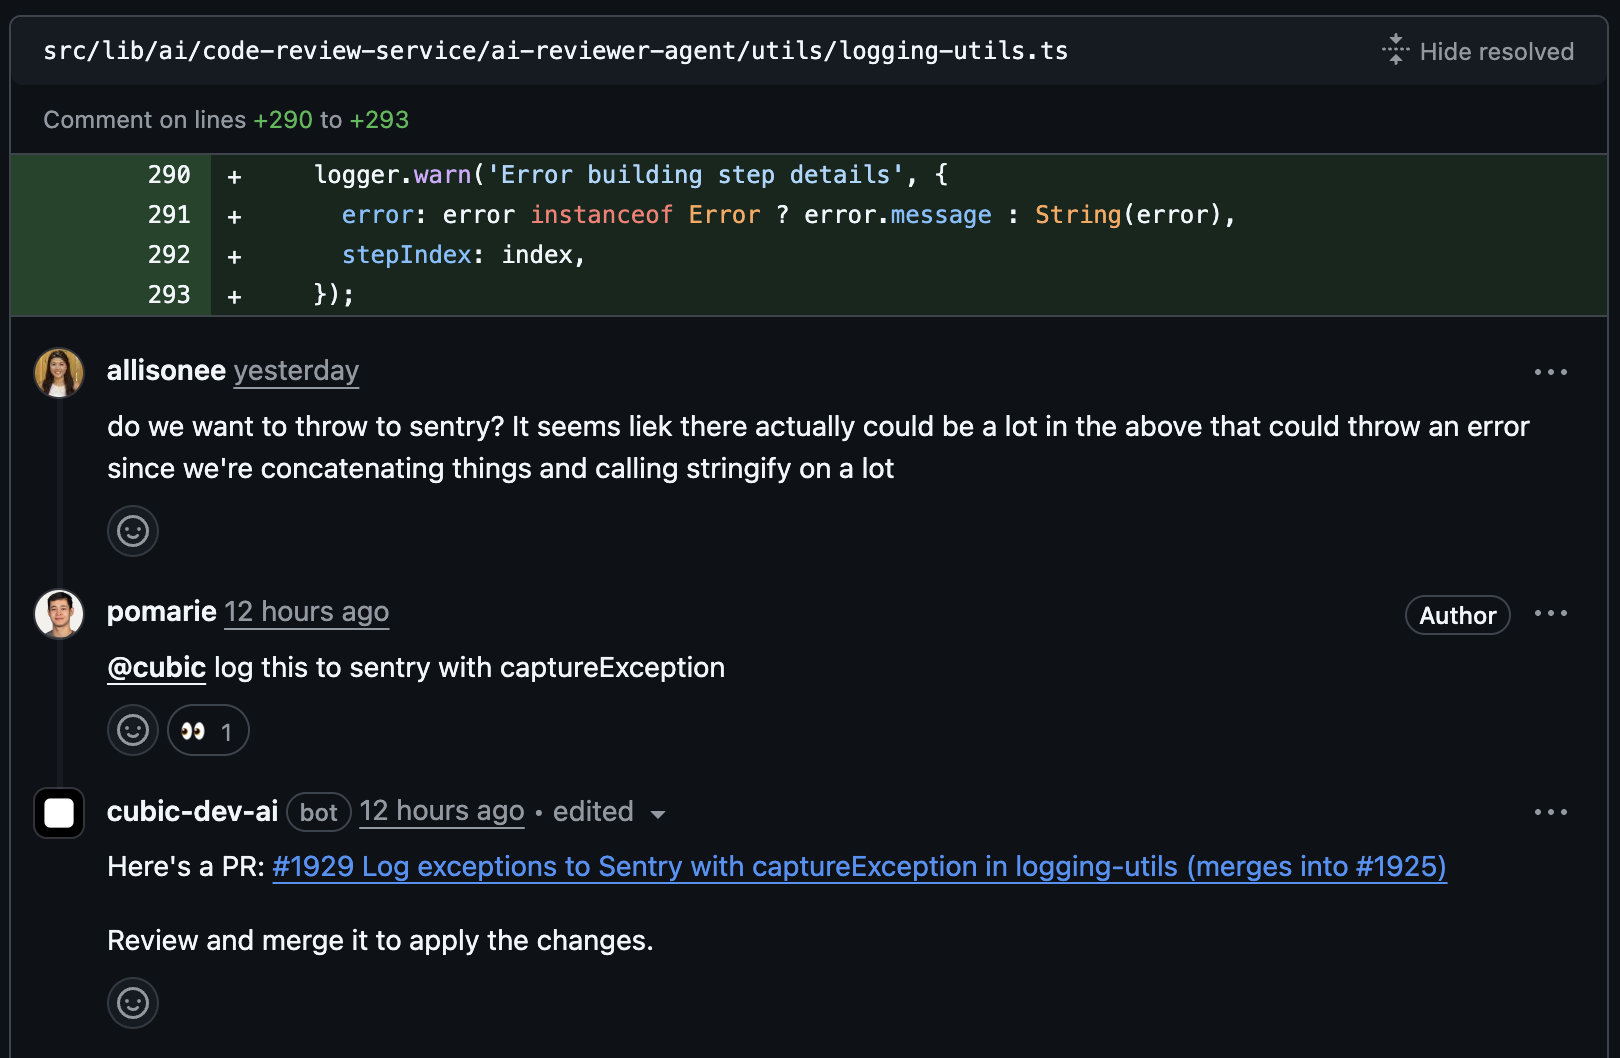Open PR #1929 Log exceptions to Sentry link
This screenshot has height=1058, width=1620.
[x=859, y=867]
